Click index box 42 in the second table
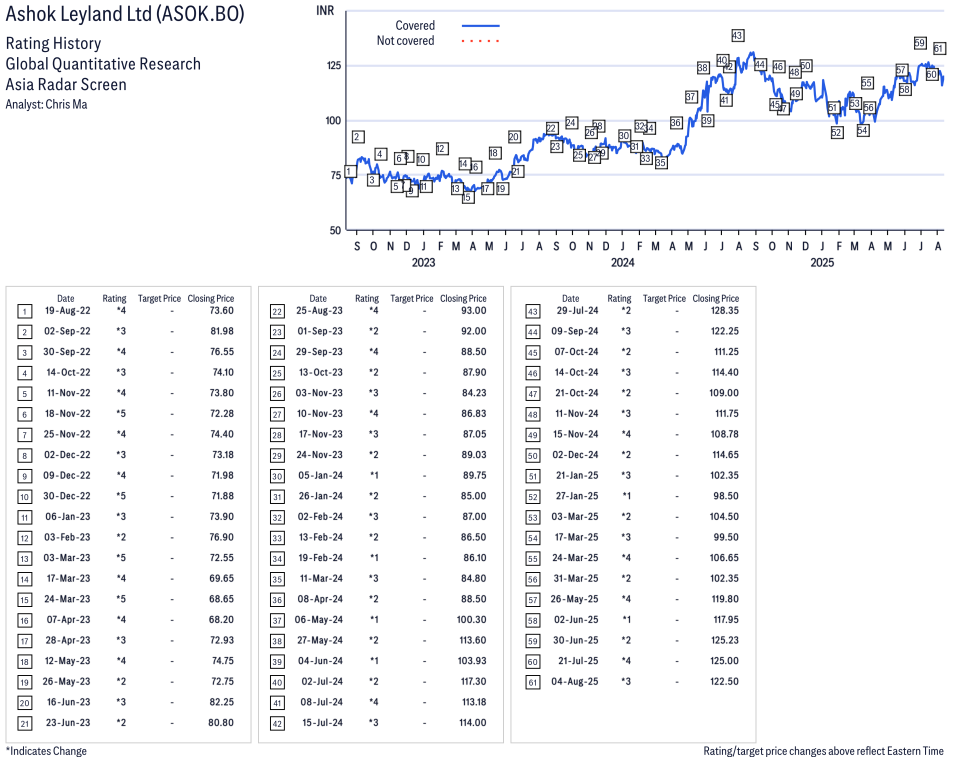Image resolution: width=955 pixels, height=757 pixels. pos(277,724)
